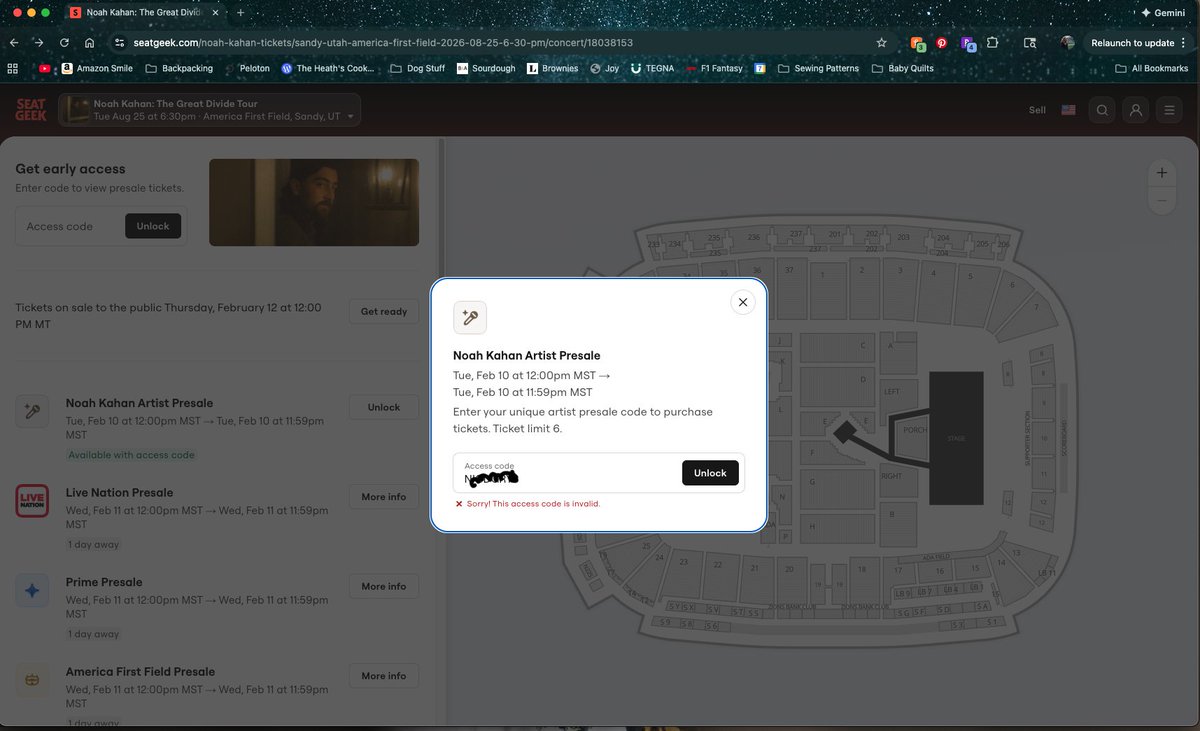Click the Live Nation logo icon
Screen dimensions: 1200x731
tap(32, 501)
